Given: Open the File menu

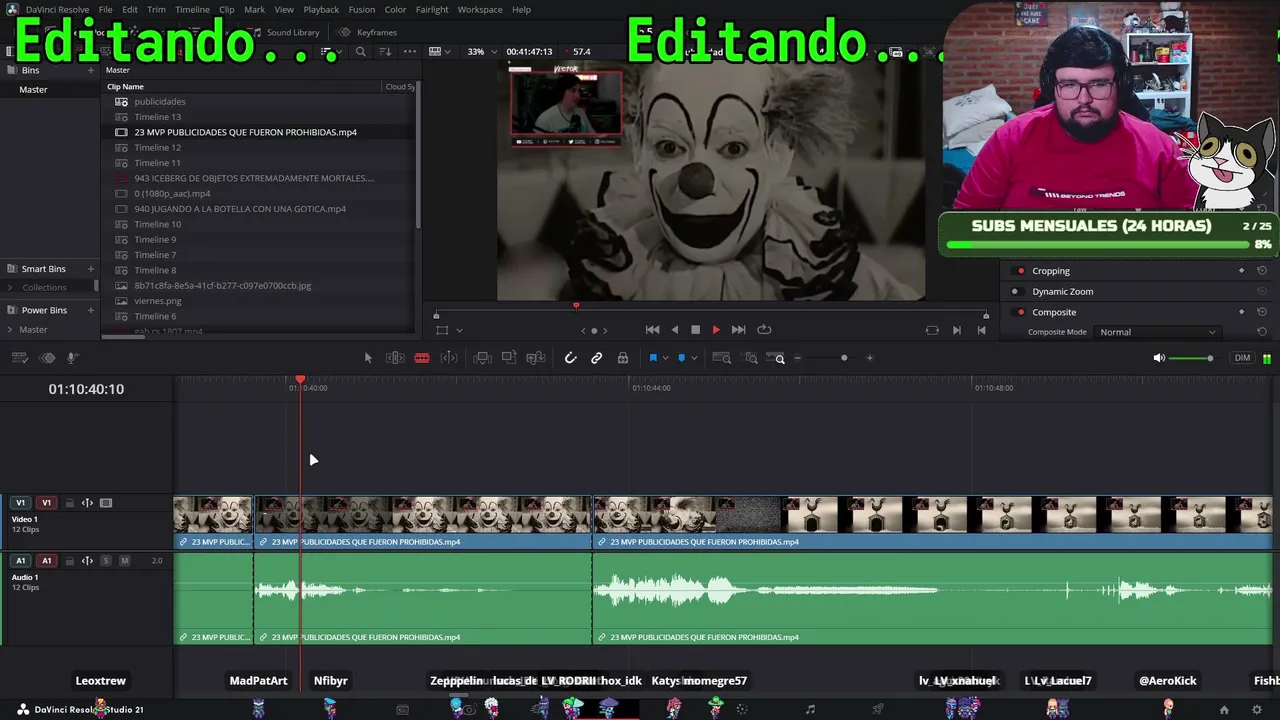Looking at the screenshot, I should pyautogui.click(x=105, y=10).
